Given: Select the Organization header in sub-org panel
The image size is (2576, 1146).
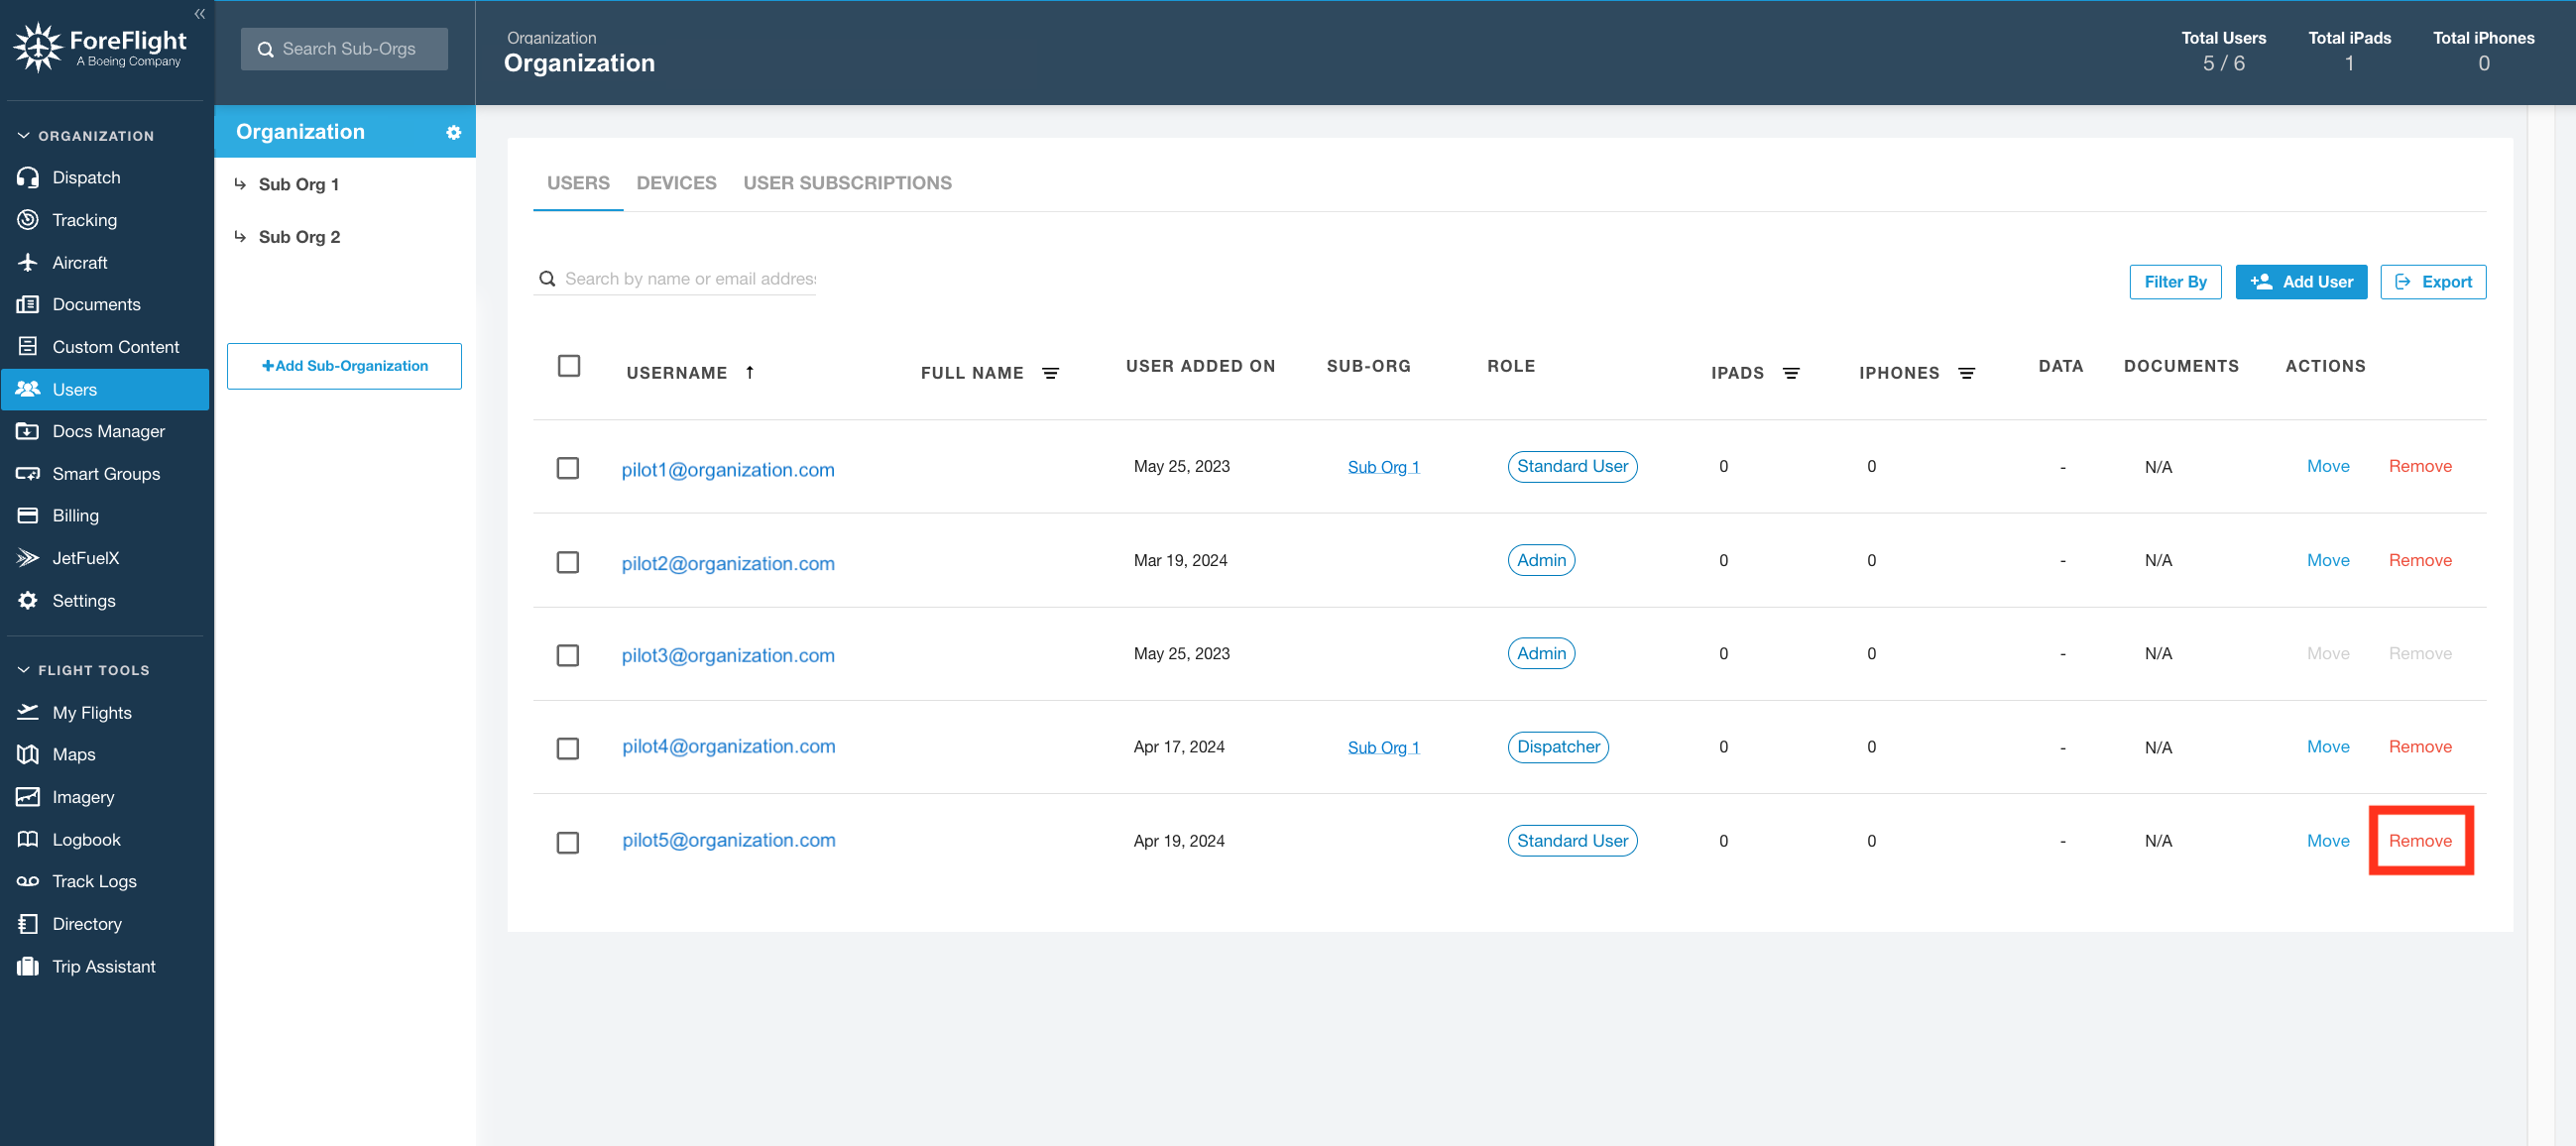Looking at the screenshot, I should click(345, 132).
